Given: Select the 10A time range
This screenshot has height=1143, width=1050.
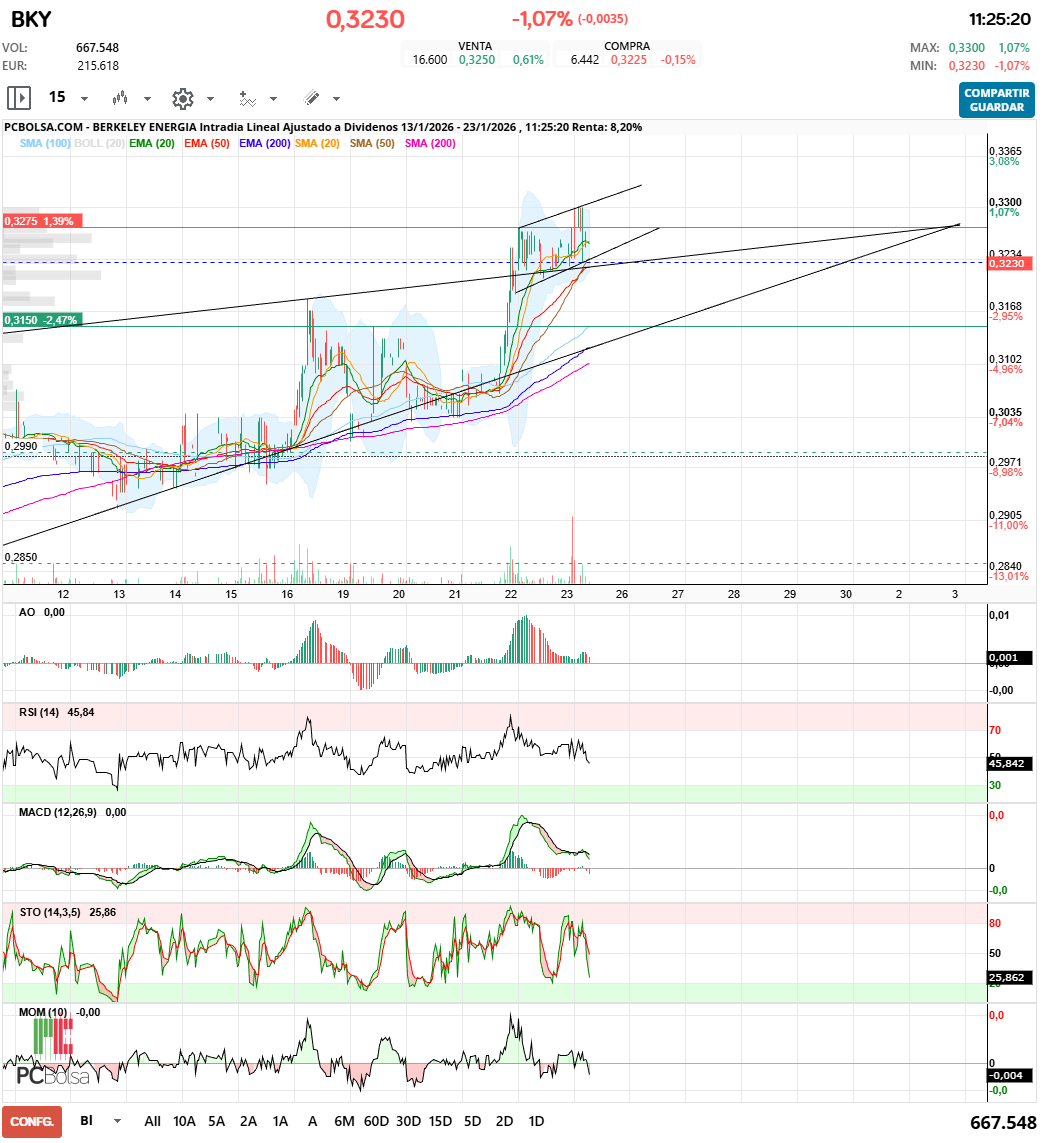Looking at the screenshot, I should point(184,1121).
